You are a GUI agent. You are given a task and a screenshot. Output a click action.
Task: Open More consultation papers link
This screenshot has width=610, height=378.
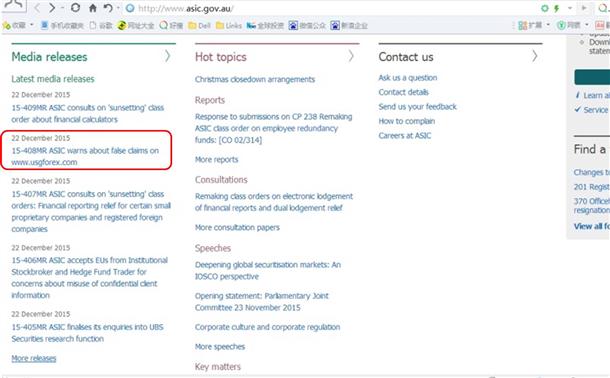point(237,228)
